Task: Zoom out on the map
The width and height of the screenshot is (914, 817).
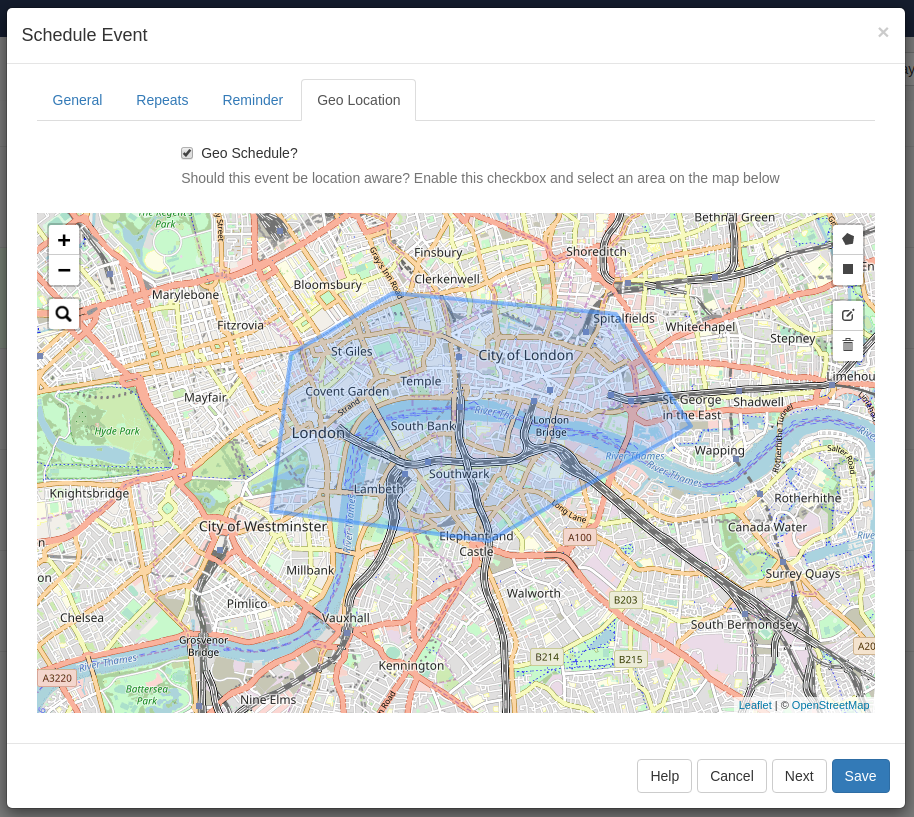Action: (x=64, y=270)
